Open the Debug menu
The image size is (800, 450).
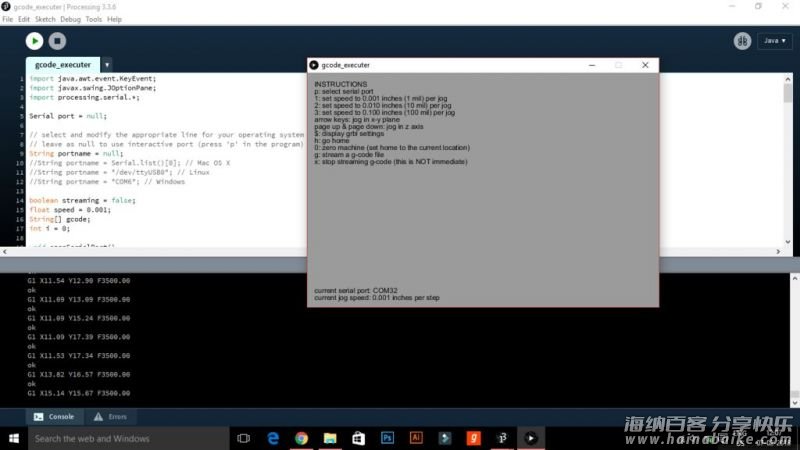[71, 19]
